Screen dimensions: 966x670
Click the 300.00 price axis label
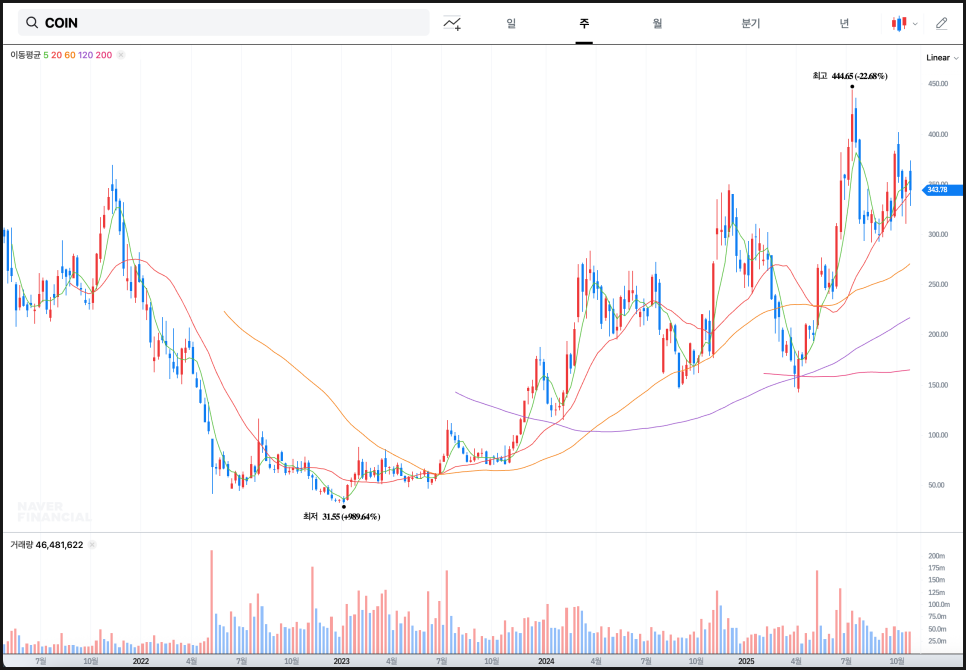tap(938, 235)
